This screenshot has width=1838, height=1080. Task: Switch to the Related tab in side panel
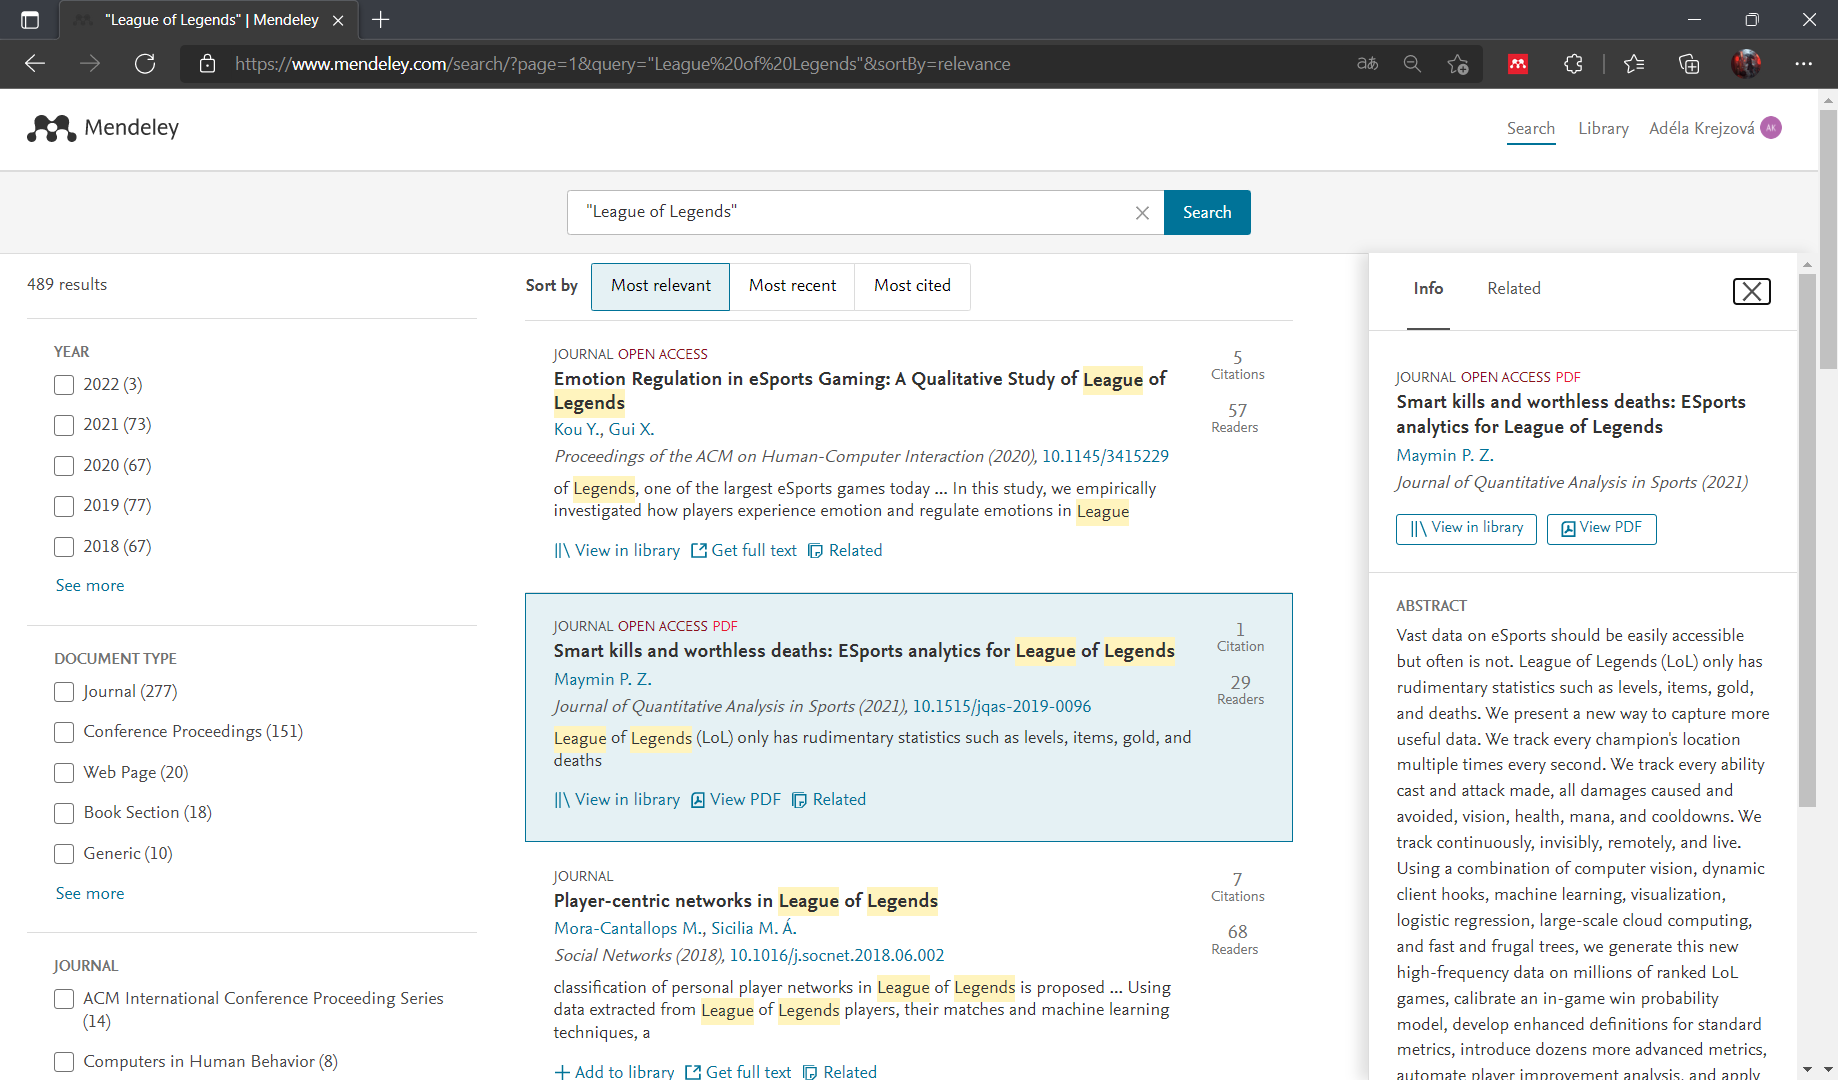click(1513, 288)
